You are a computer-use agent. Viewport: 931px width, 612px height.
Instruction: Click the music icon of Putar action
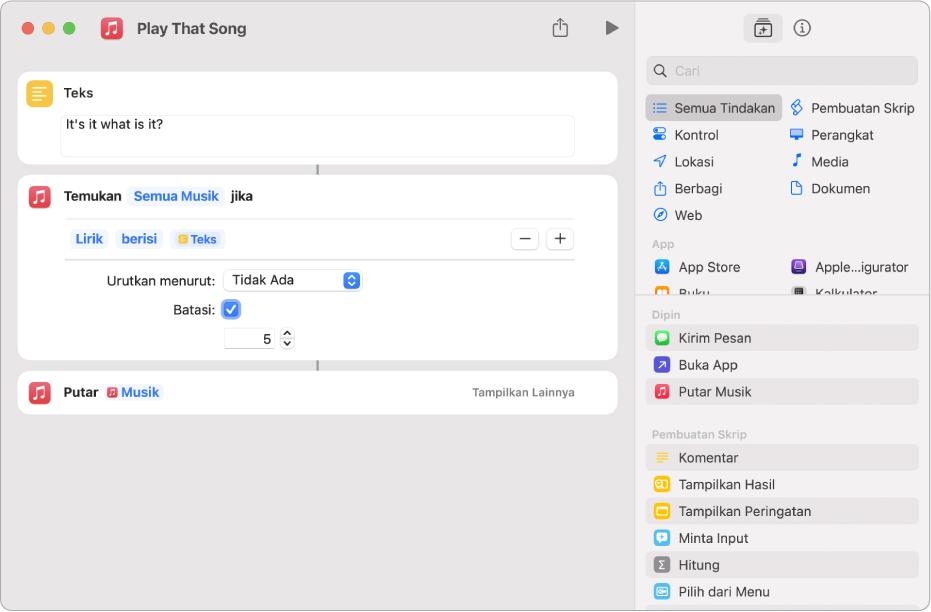[39, 392]
